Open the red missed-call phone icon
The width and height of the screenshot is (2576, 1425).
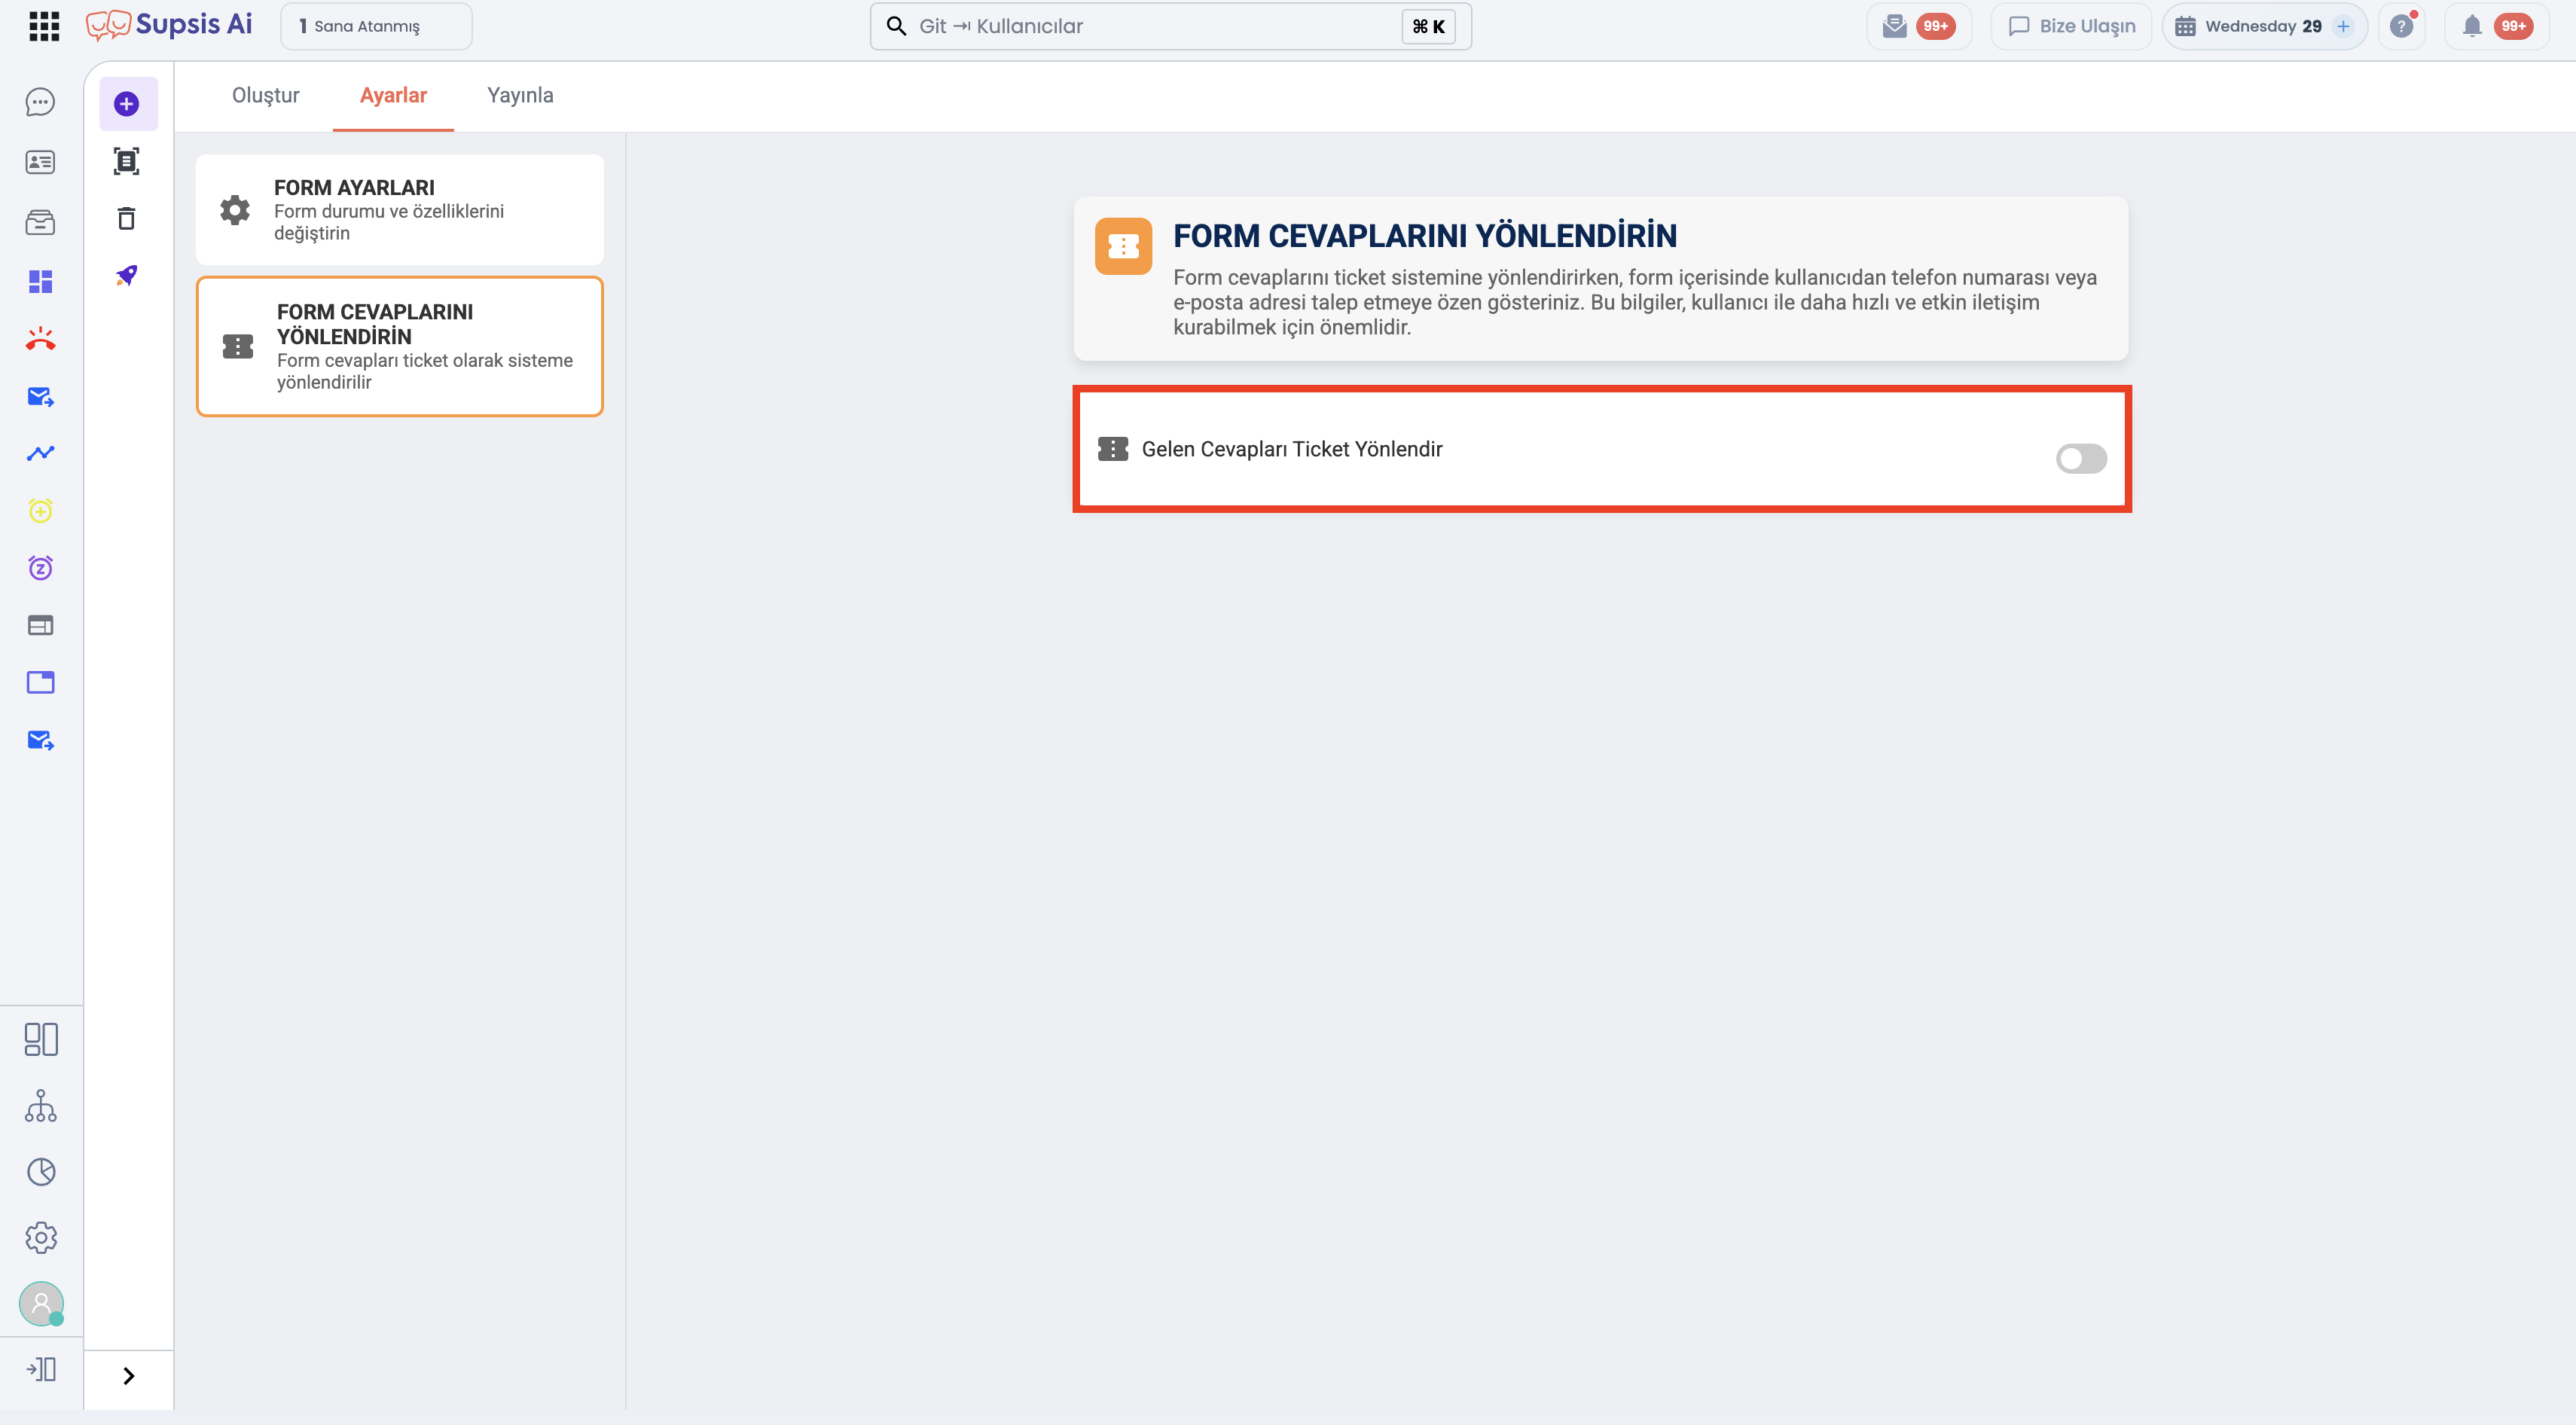pyautogui.click(x=40, y=339)
